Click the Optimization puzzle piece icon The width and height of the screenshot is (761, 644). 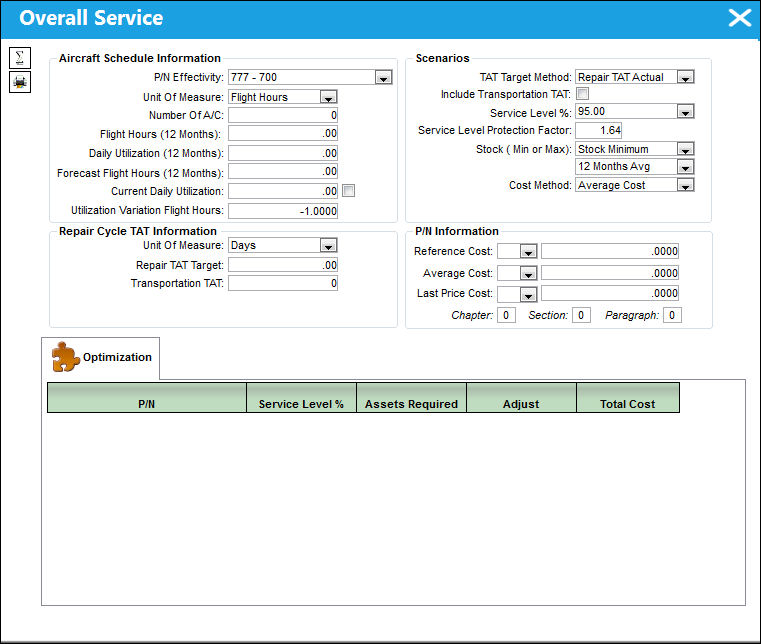[x=66, y=357]
